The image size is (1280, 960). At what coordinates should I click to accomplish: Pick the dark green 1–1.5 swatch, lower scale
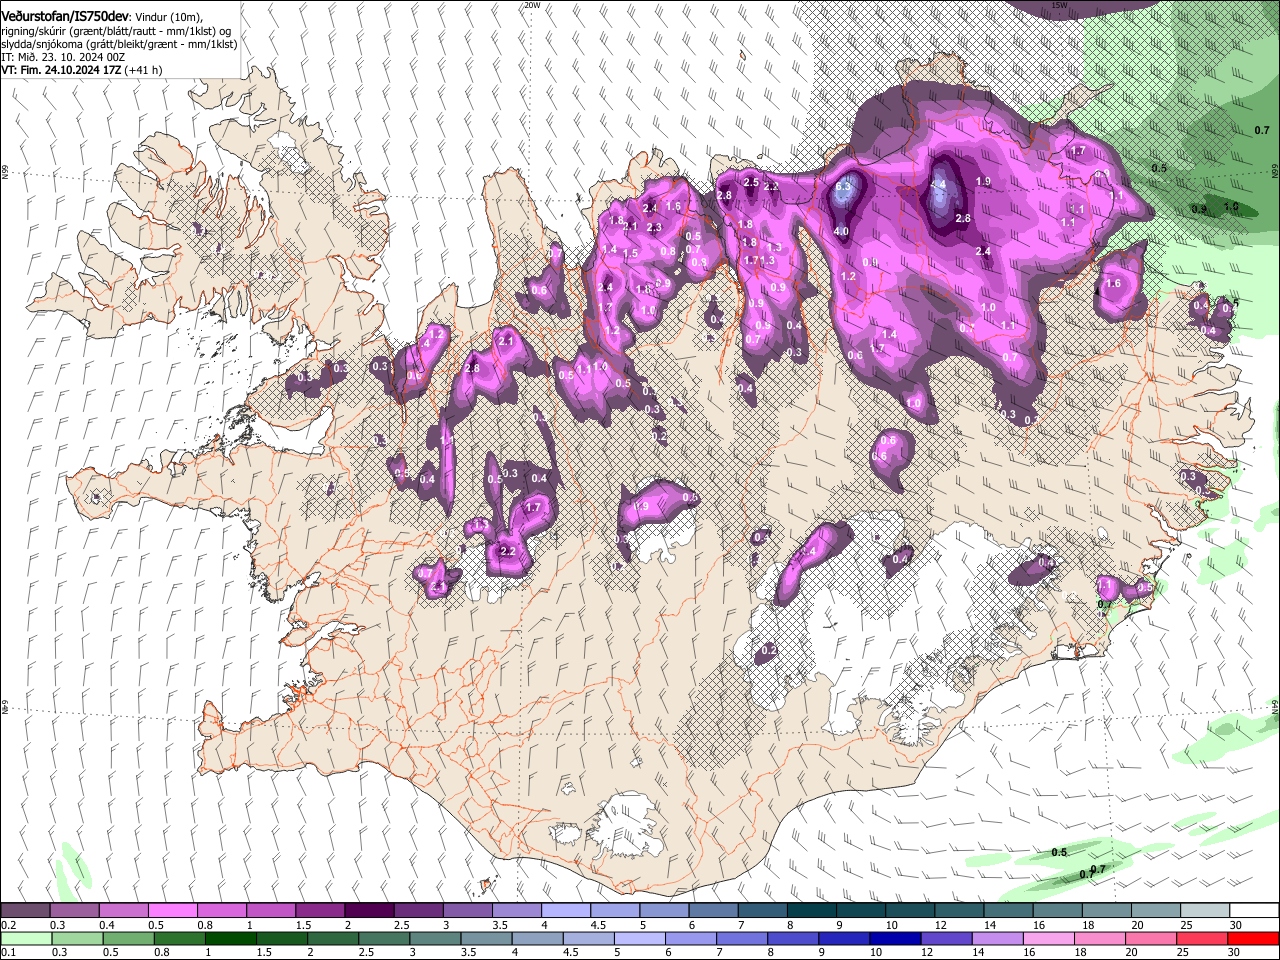pyautogui.click(x=230, y=938)
